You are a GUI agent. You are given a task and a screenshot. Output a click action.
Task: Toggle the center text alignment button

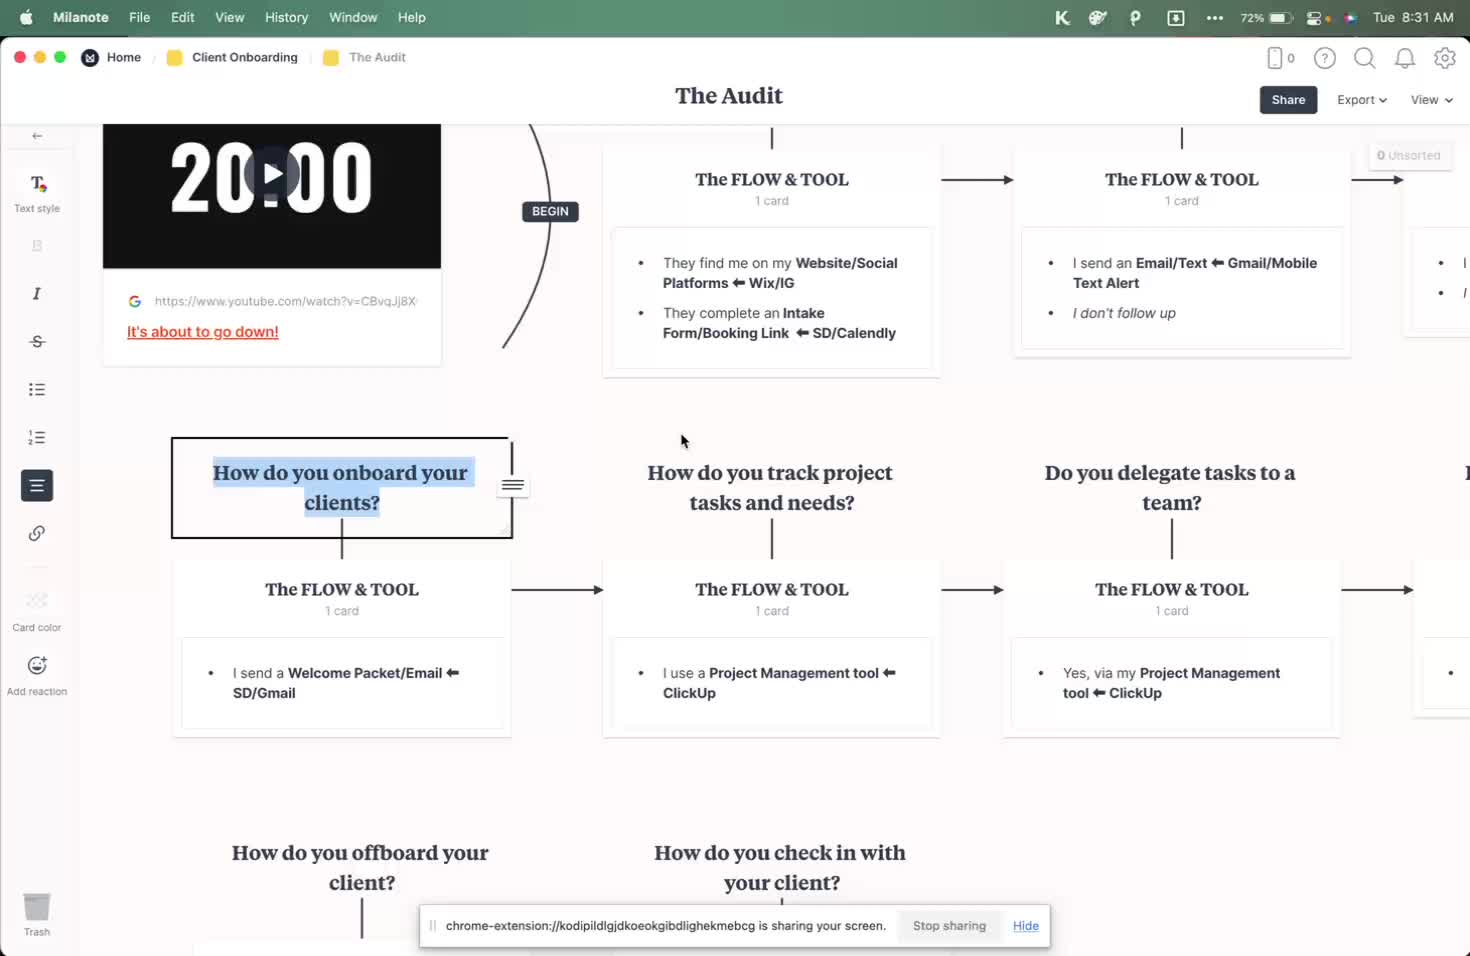37,486
